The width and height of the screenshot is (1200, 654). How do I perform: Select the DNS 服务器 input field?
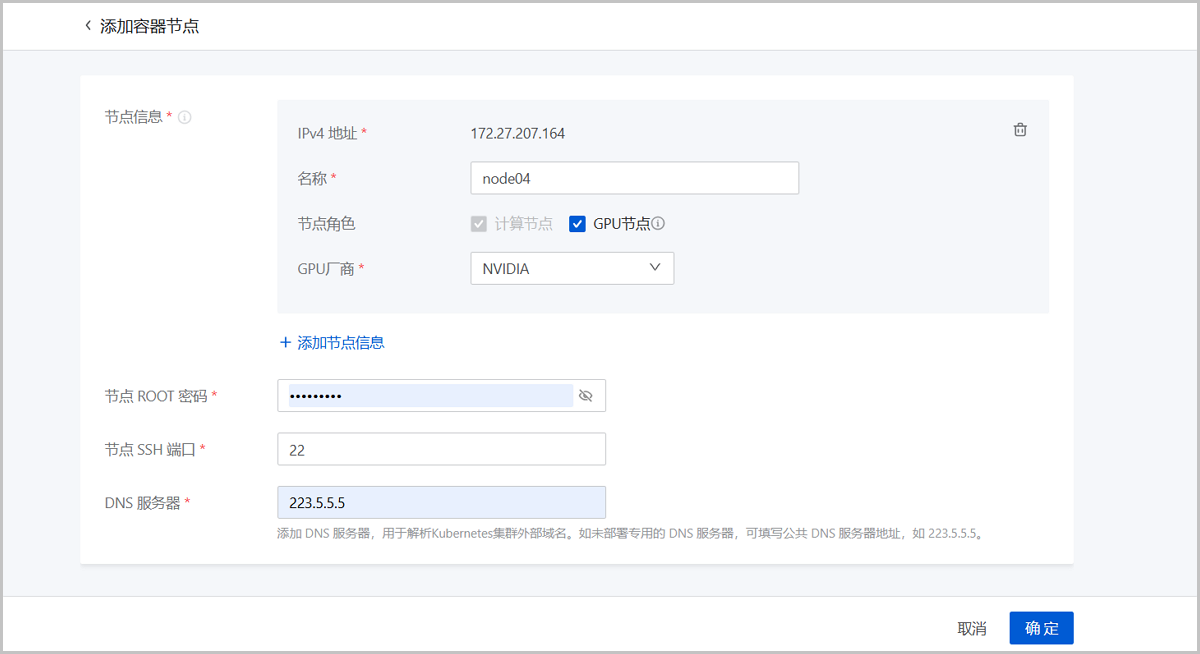click(441, 502)
